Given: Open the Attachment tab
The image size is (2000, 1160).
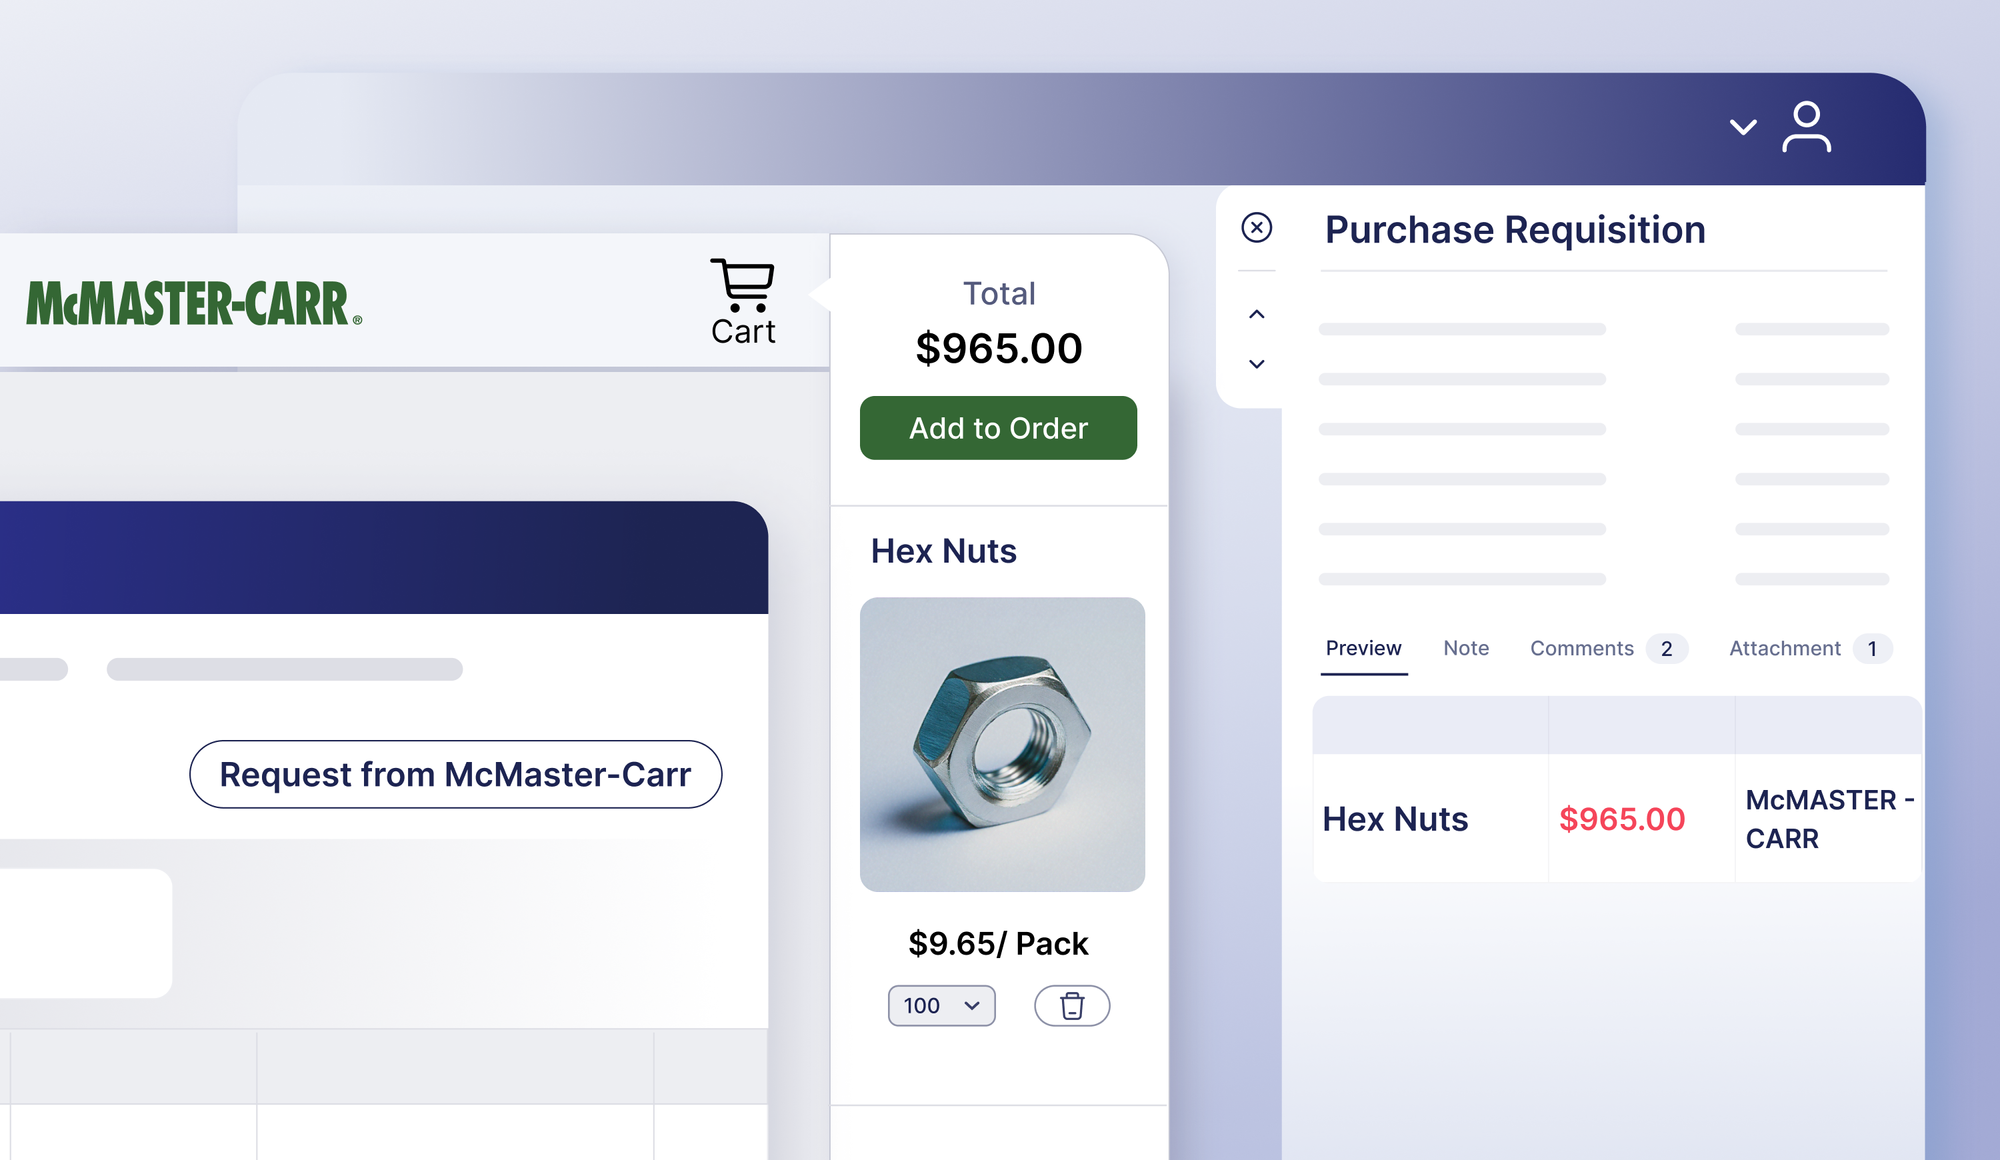Looking at the screenshot, I should pos(1784,648).
